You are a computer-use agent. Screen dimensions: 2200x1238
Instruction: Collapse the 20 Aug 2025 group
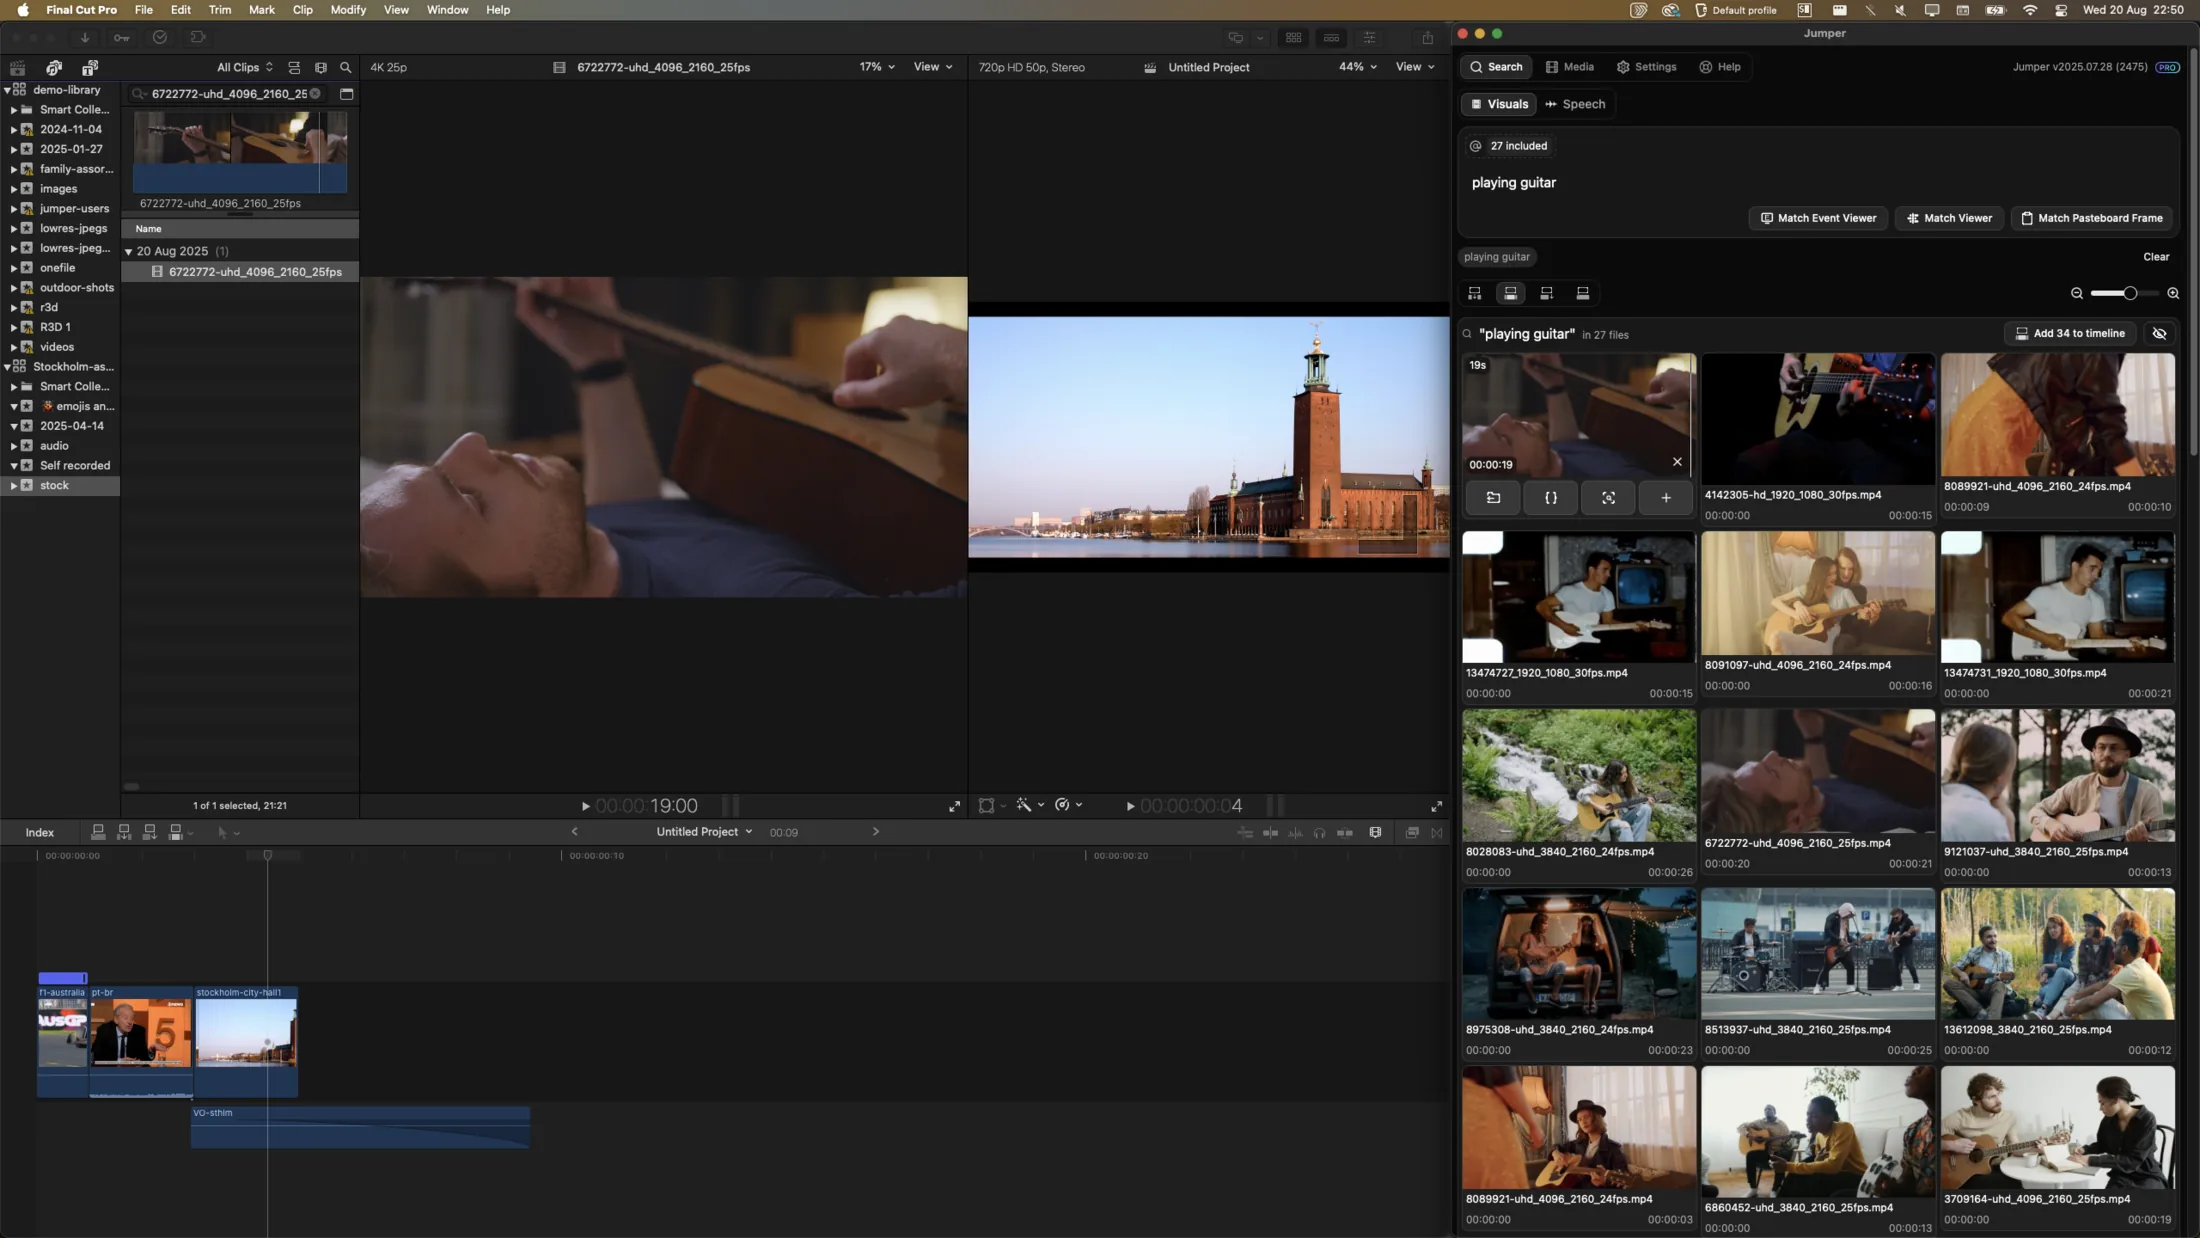click(x=128, y=252)
